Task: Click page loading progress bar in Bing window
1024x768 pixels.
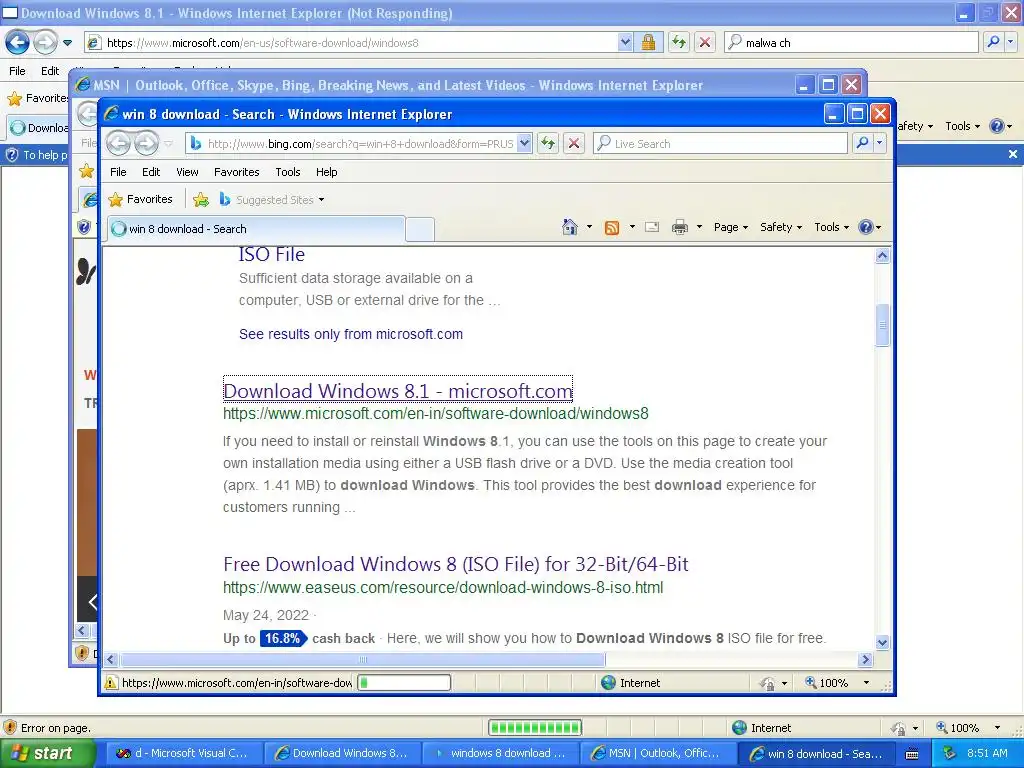Action: pos(404,682)
